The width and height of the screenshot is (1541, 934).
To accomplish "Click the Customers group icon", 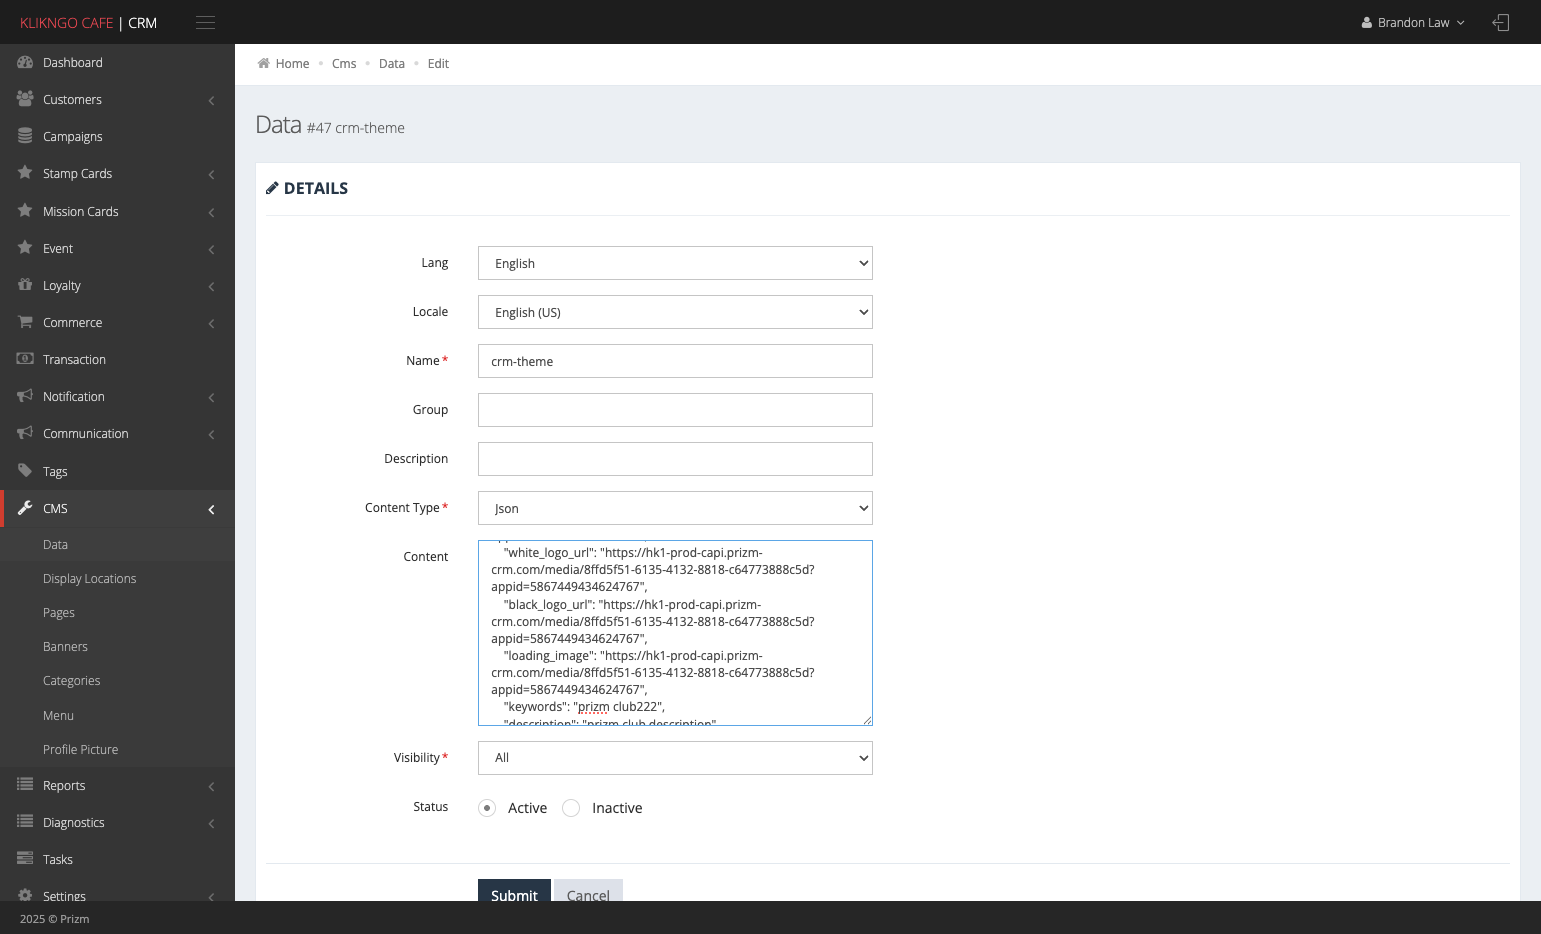I will tap(25, 99).
